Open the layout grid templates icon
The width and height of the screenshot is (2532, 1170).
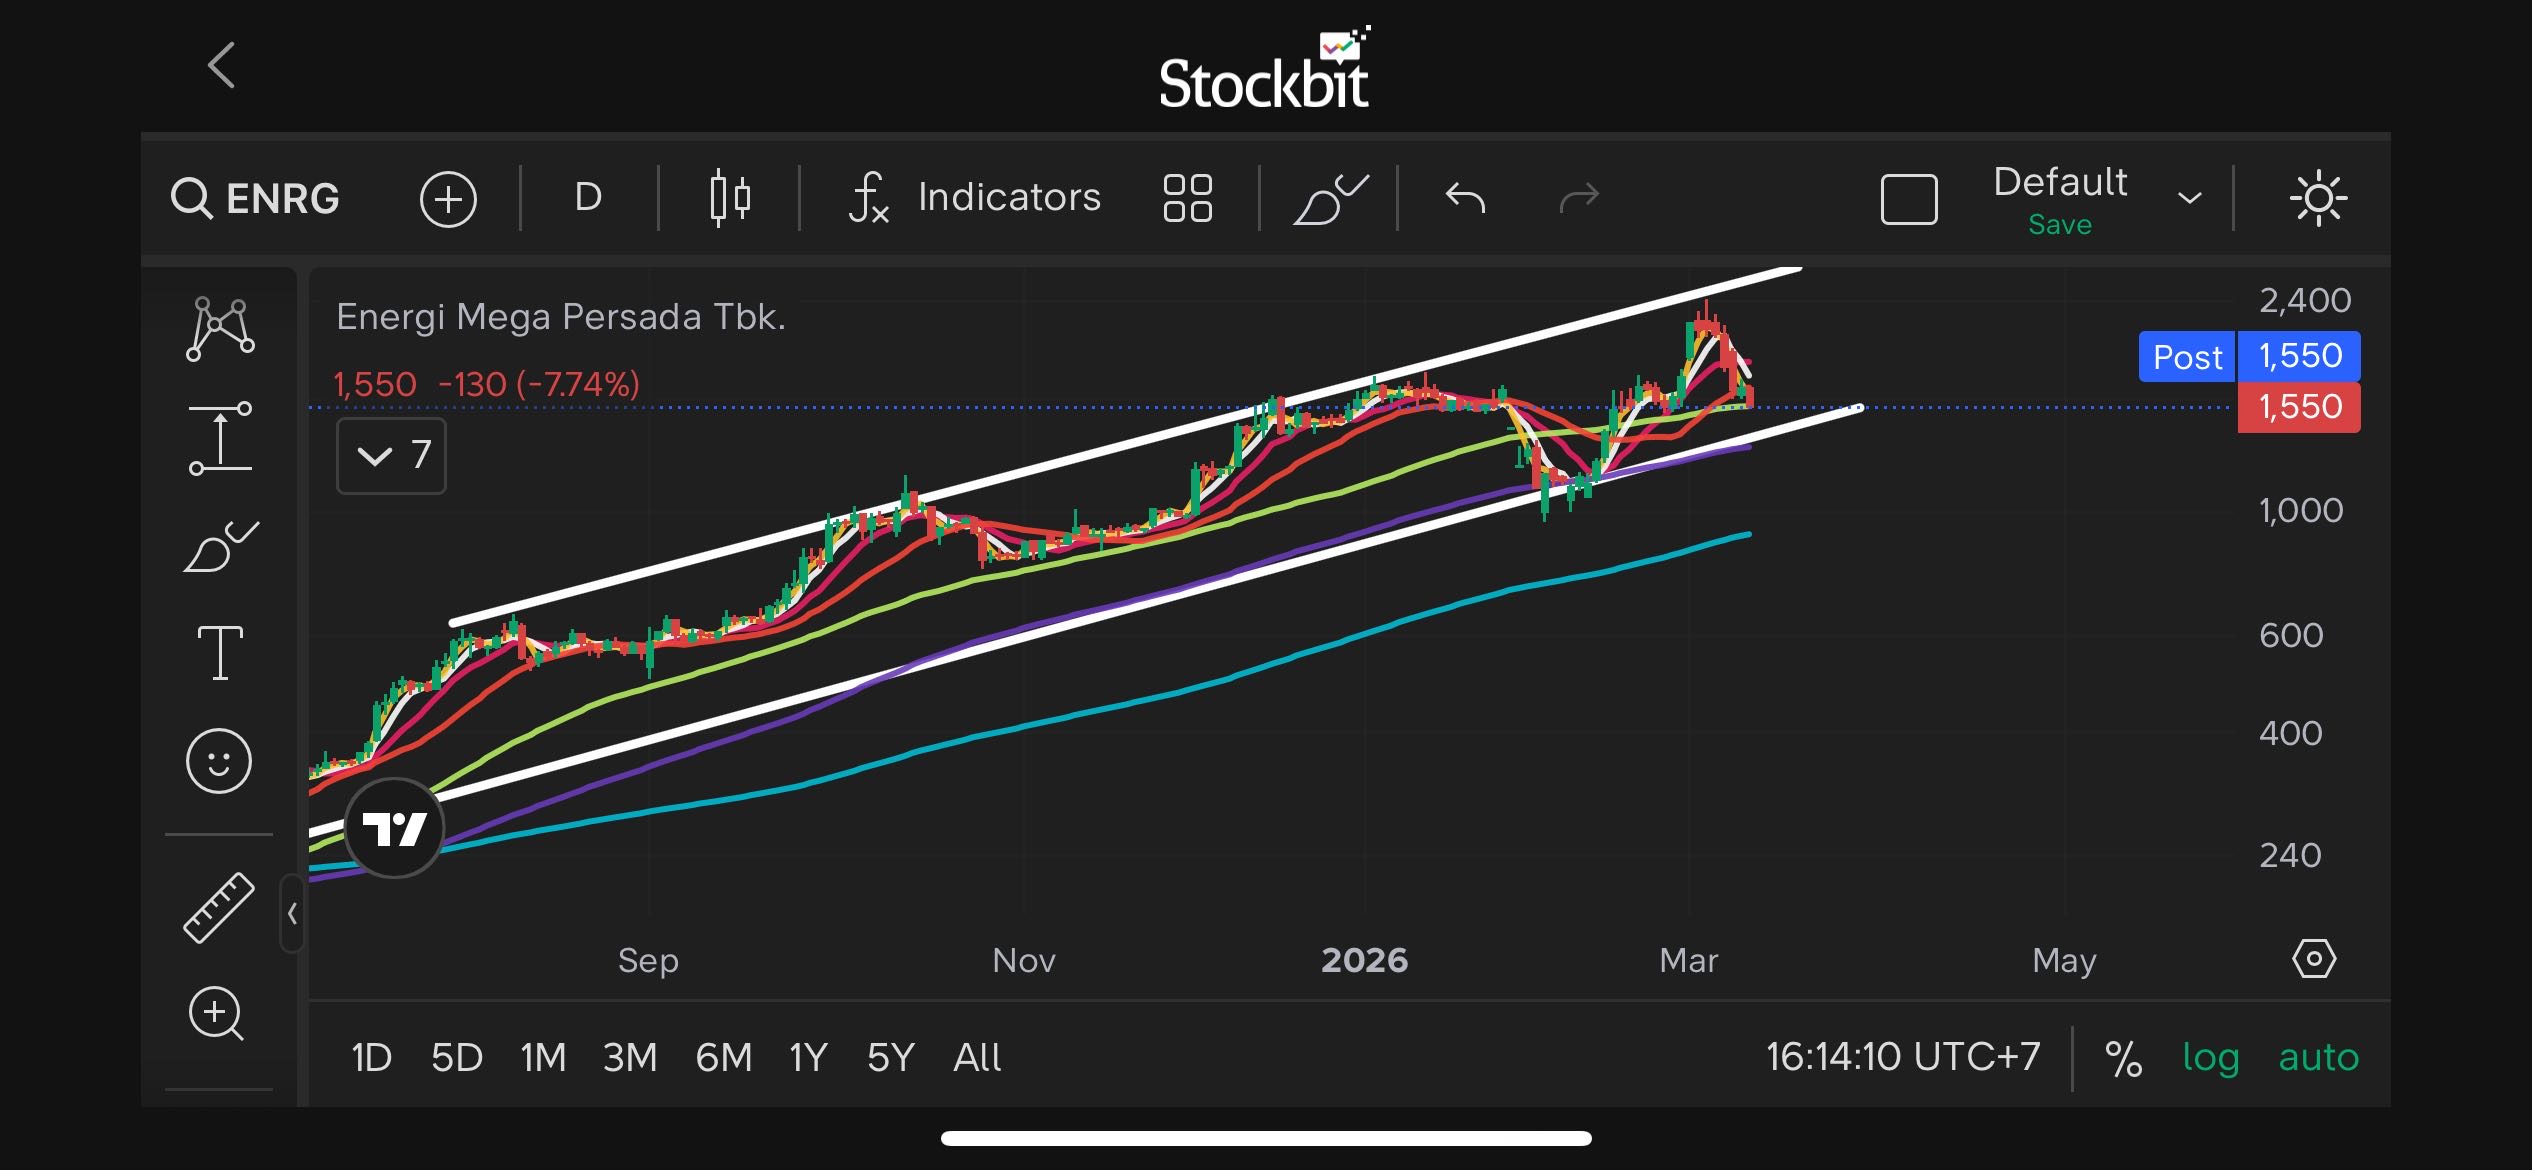click(1187, 198)
